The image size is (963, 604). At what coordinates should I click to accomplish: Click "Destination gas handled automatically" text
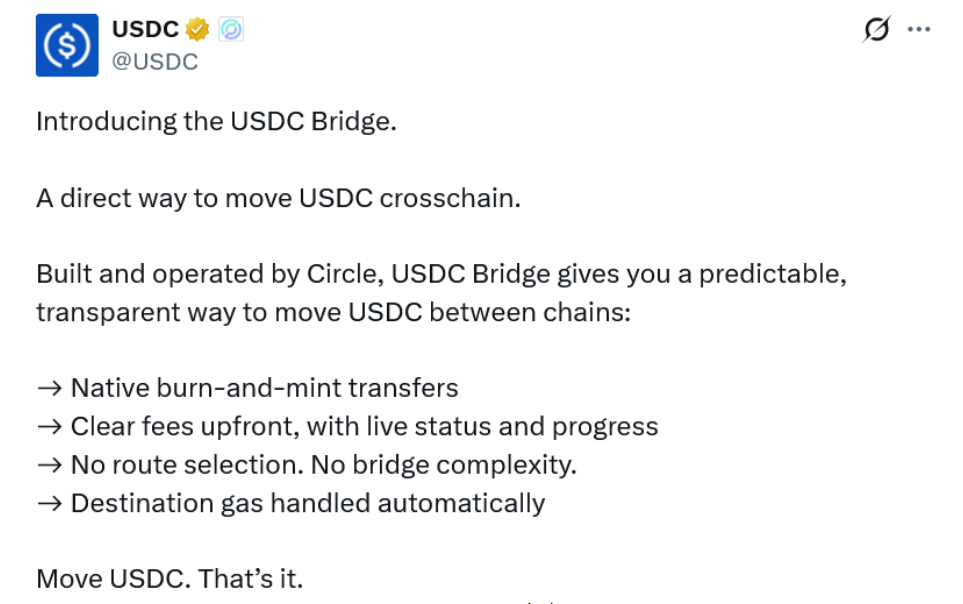[307, 502]
